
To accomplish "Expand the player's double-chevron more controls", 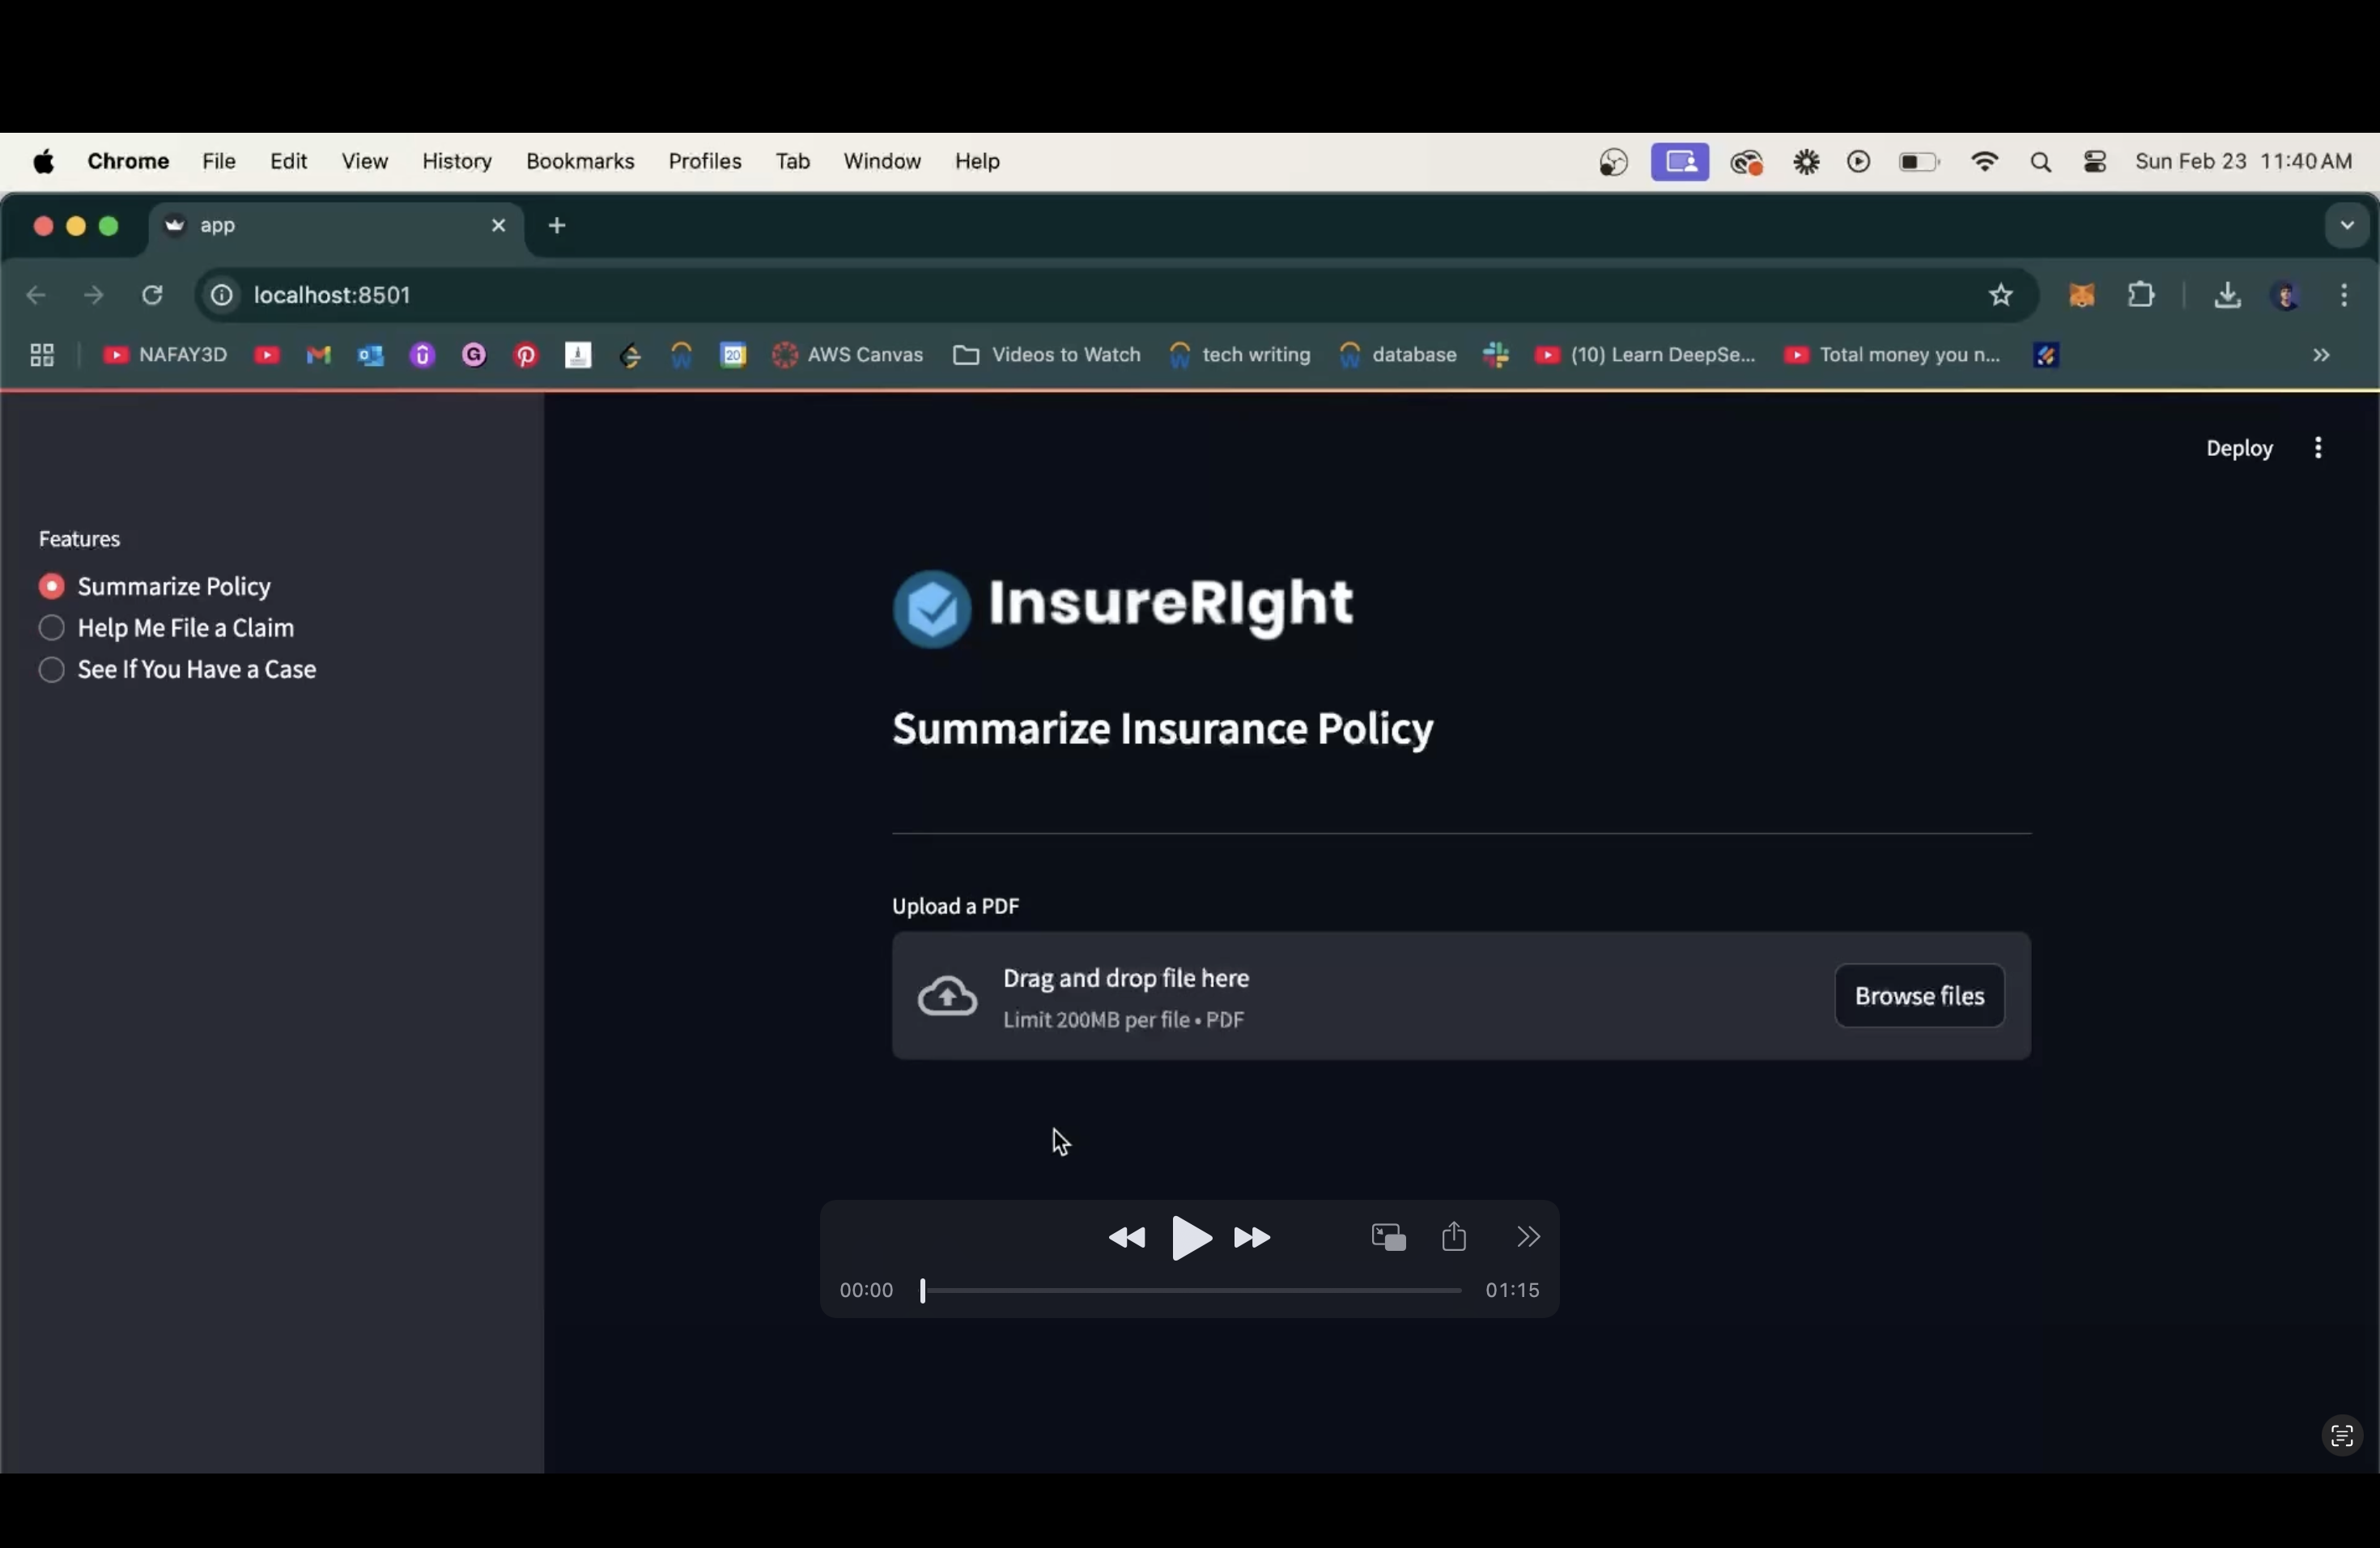I will (x=1528, y=1237).
